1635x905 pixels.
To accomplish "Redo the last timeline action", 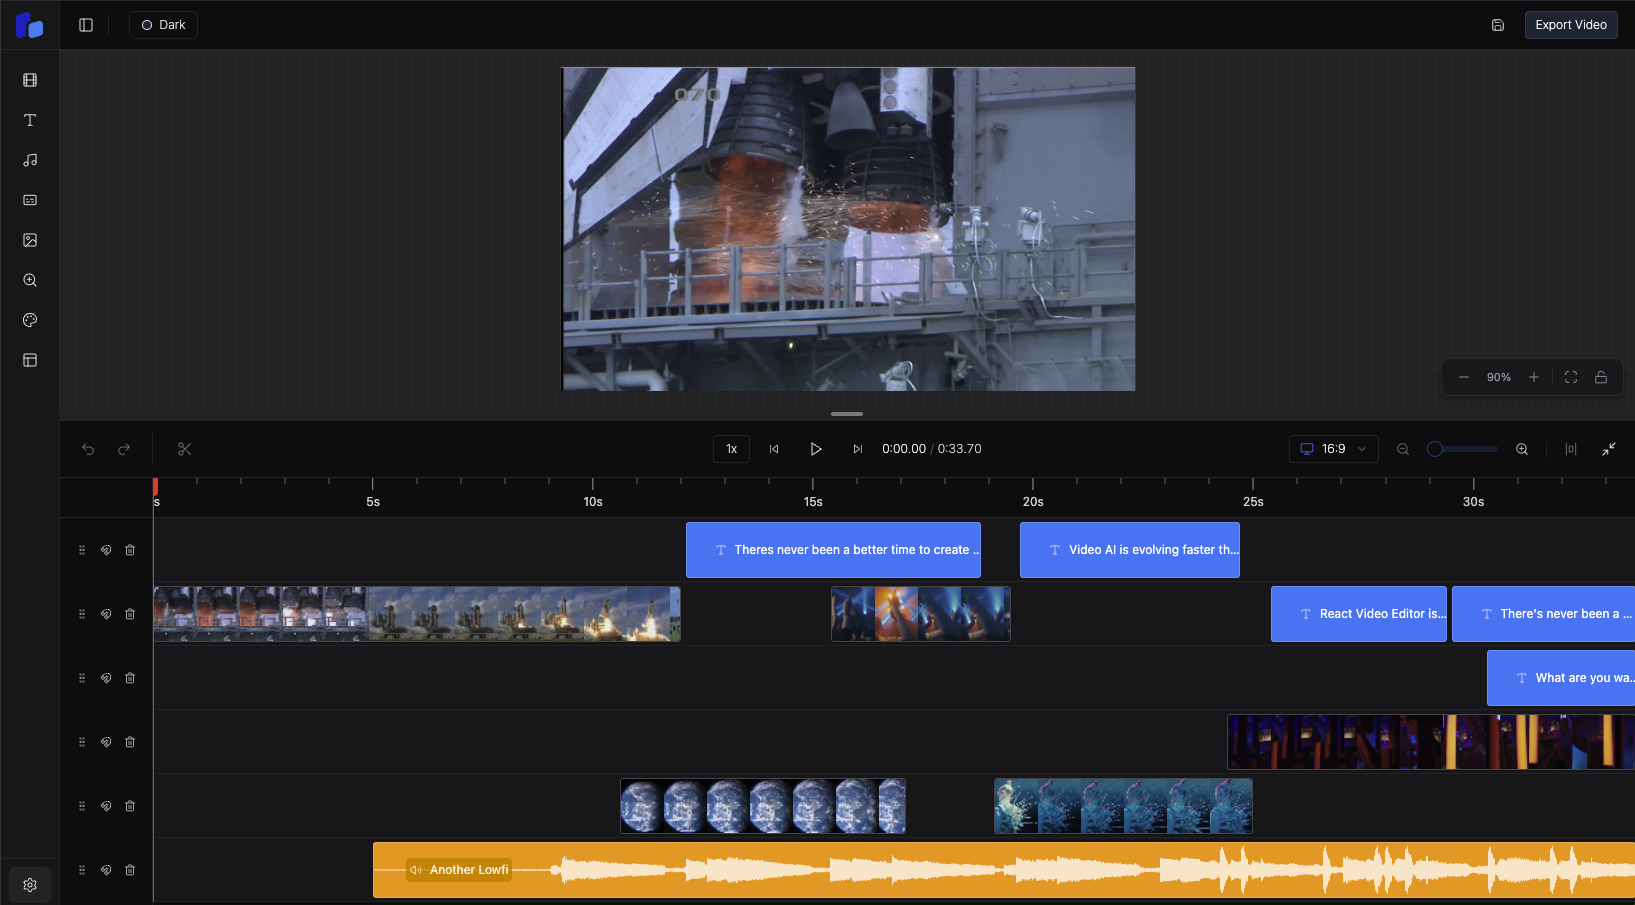I will pos(124,449).
